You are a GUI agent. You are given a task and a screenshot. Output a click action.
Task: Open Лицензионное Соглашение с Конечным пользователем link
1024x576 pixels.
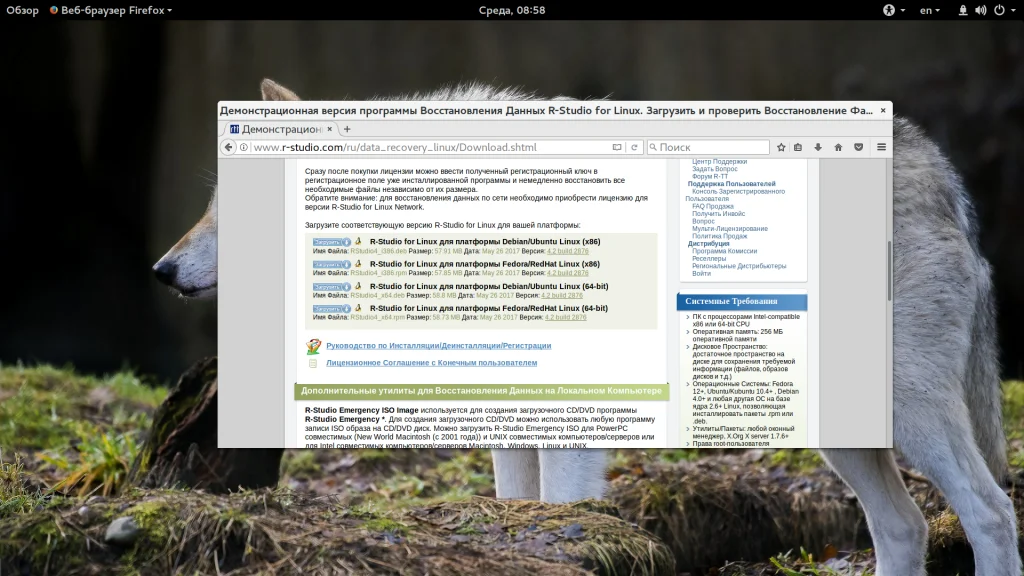tap(431, 362)
